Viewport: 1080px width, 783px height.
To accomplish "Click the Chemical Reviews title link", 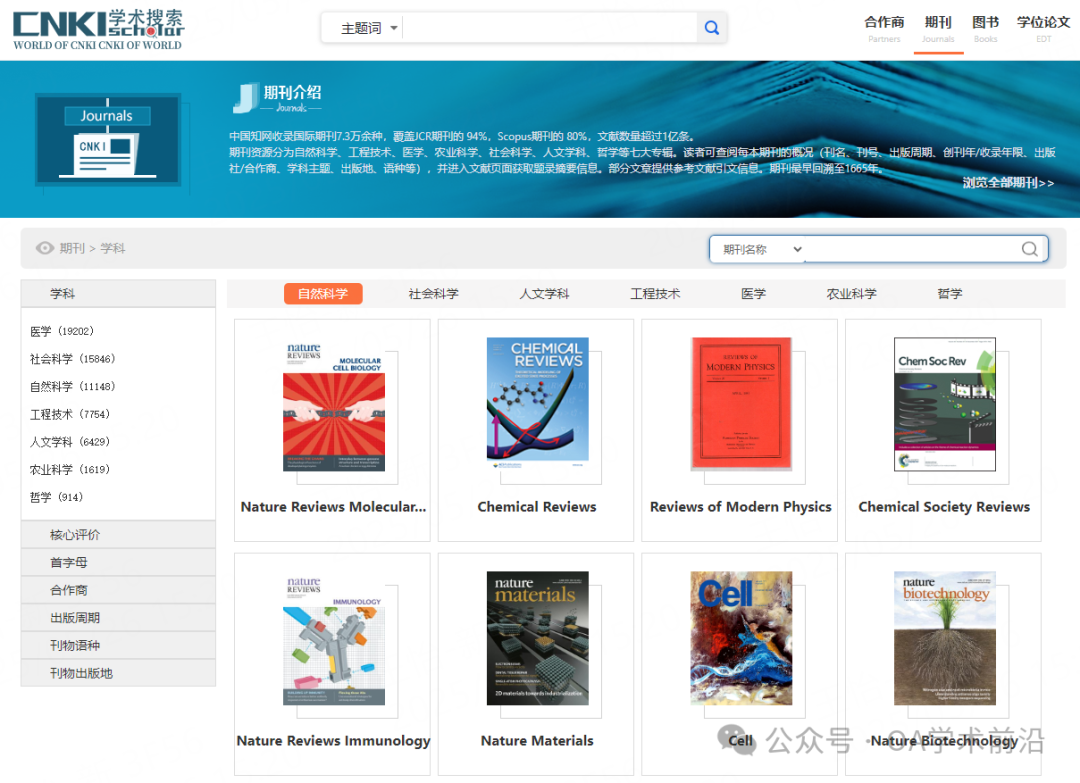I will pyautogui.click(x=537, y=507).
